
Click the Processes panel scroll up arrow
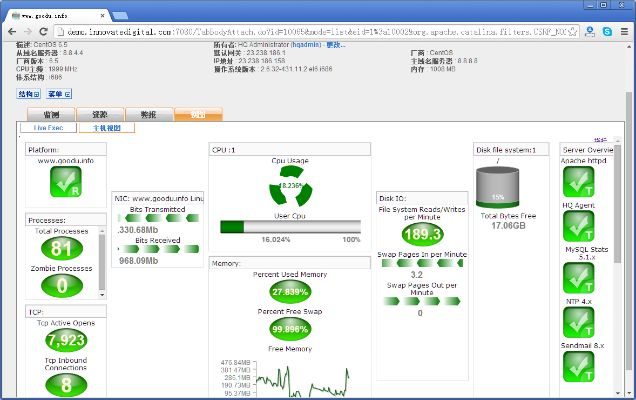pos(102,230)
